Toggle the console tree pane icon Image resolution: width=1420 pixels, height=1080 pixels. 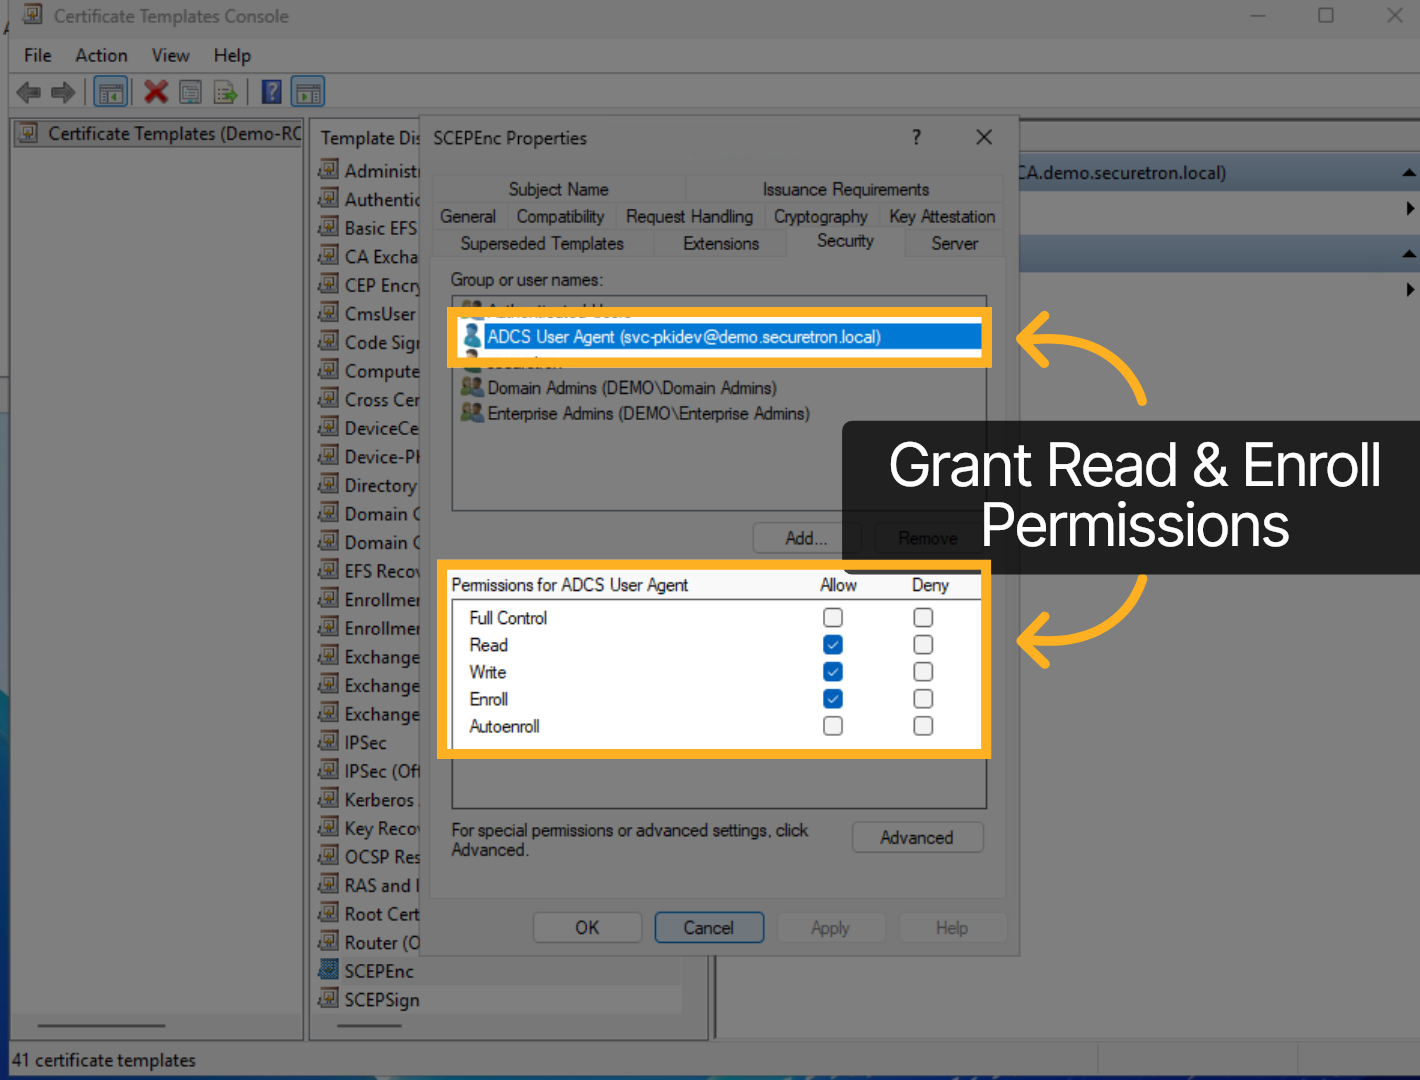tap(110, 91)
